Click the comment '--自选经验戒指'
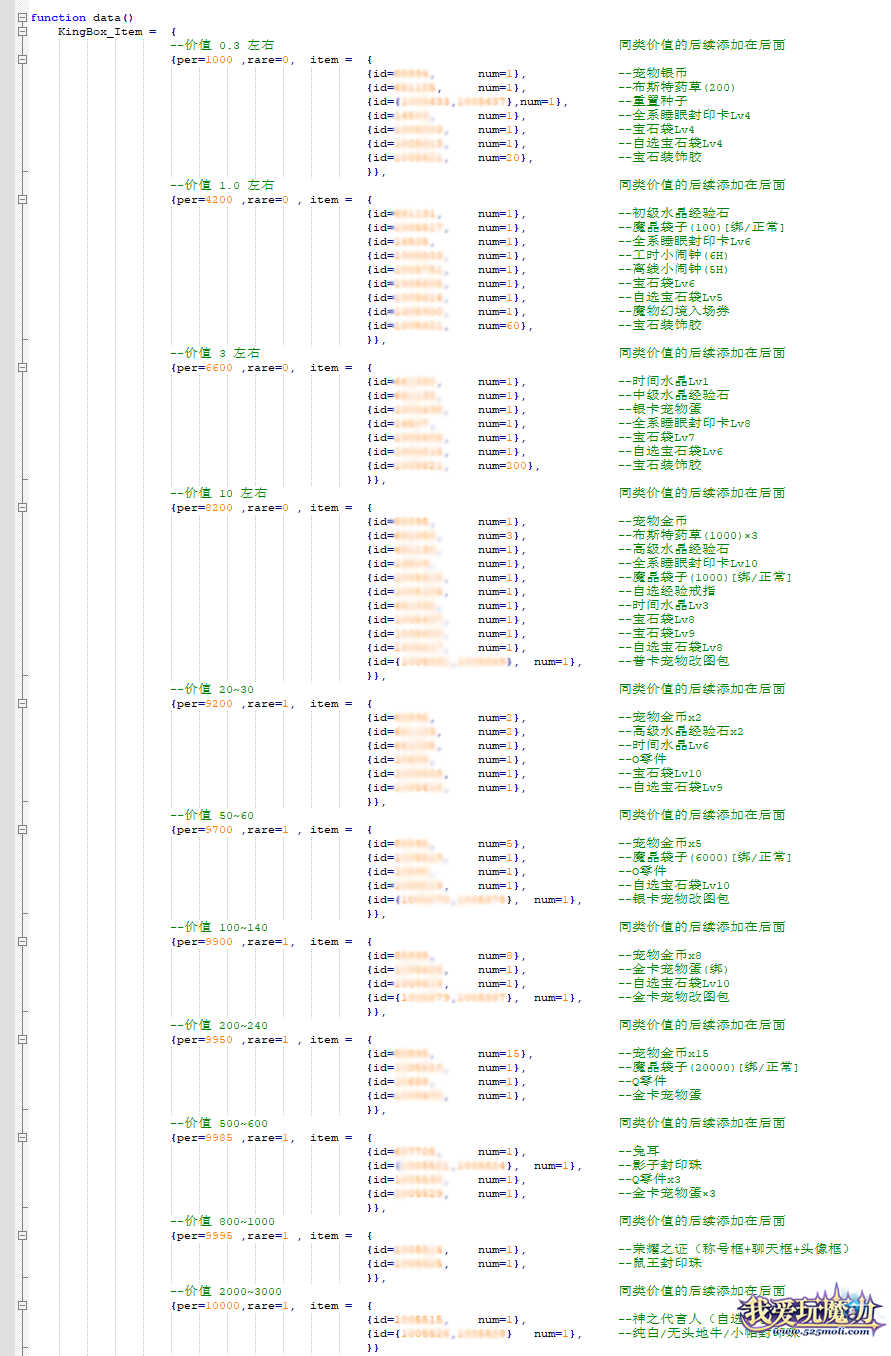891x1356 pixels. coord(667,591)
